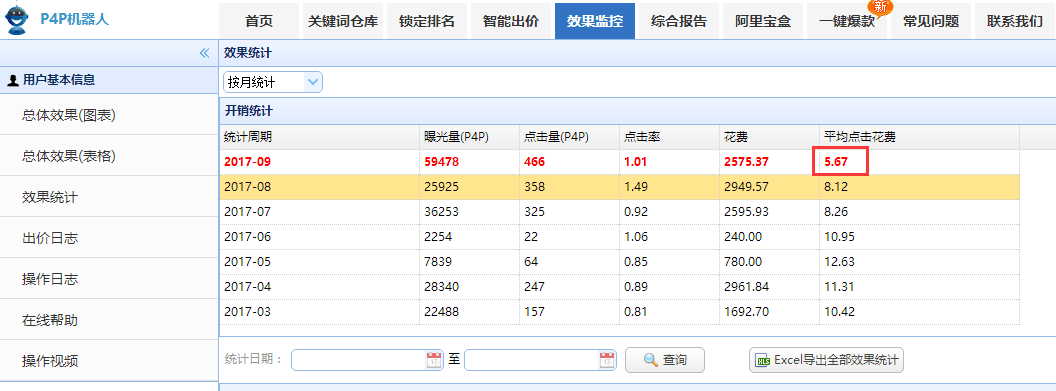Screen dimensions: 1056x391
Task: Sort by the 花费 column header
Action: 768,137
